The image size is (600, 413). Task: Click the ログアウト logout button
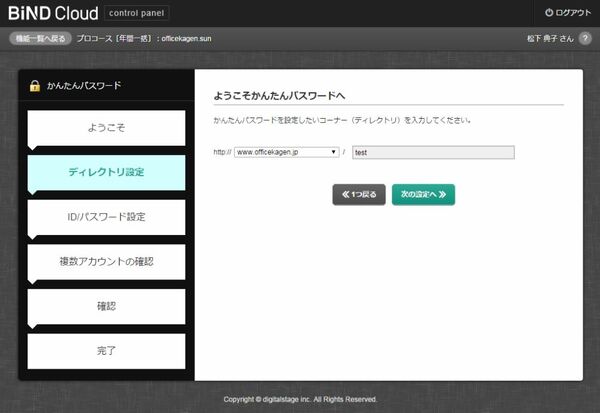568,13
